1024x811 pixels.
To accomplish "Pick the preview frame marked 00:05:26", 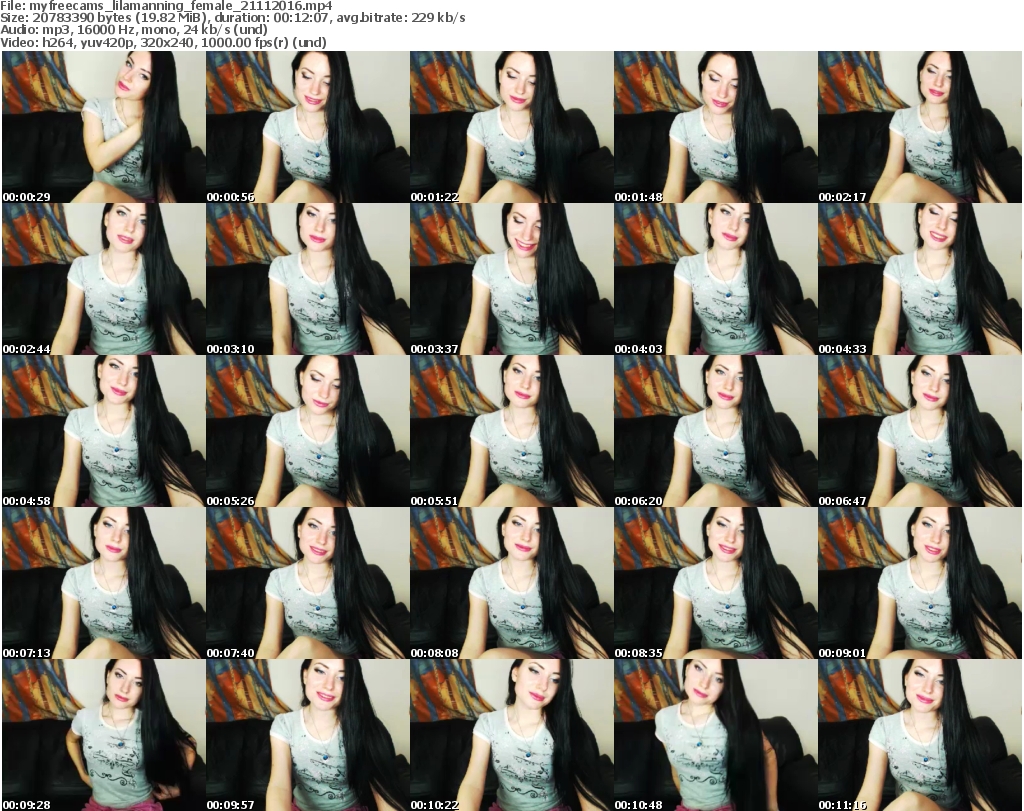I will [x=308, y=431].
